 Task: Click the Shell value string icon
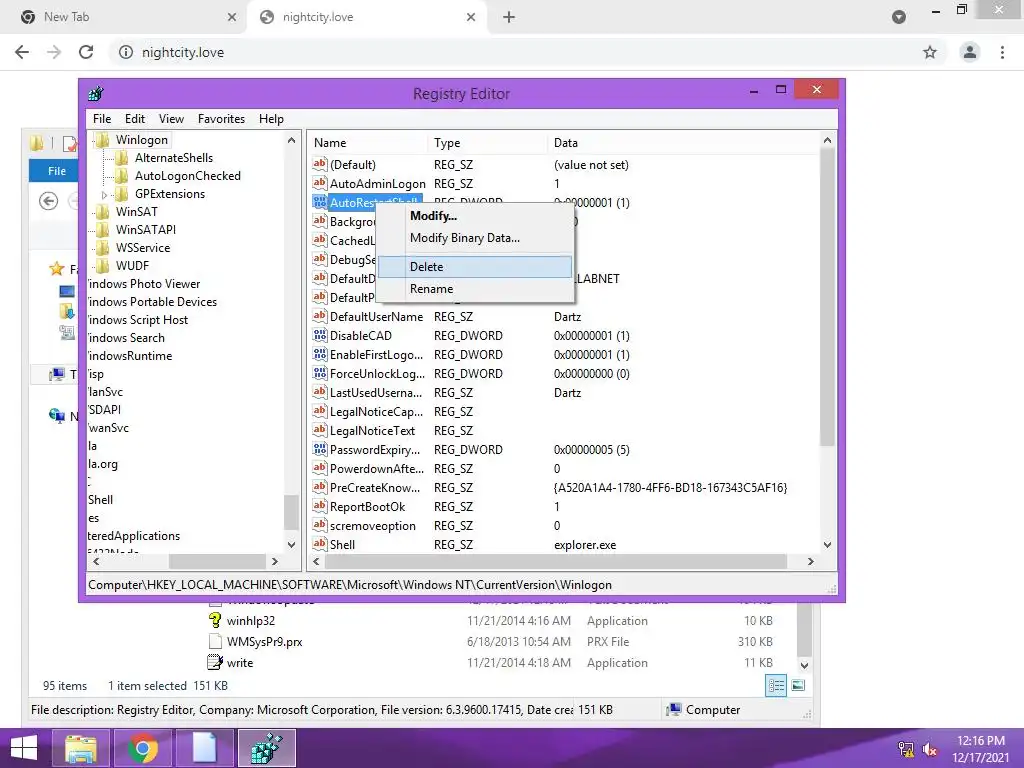[319, 544]
